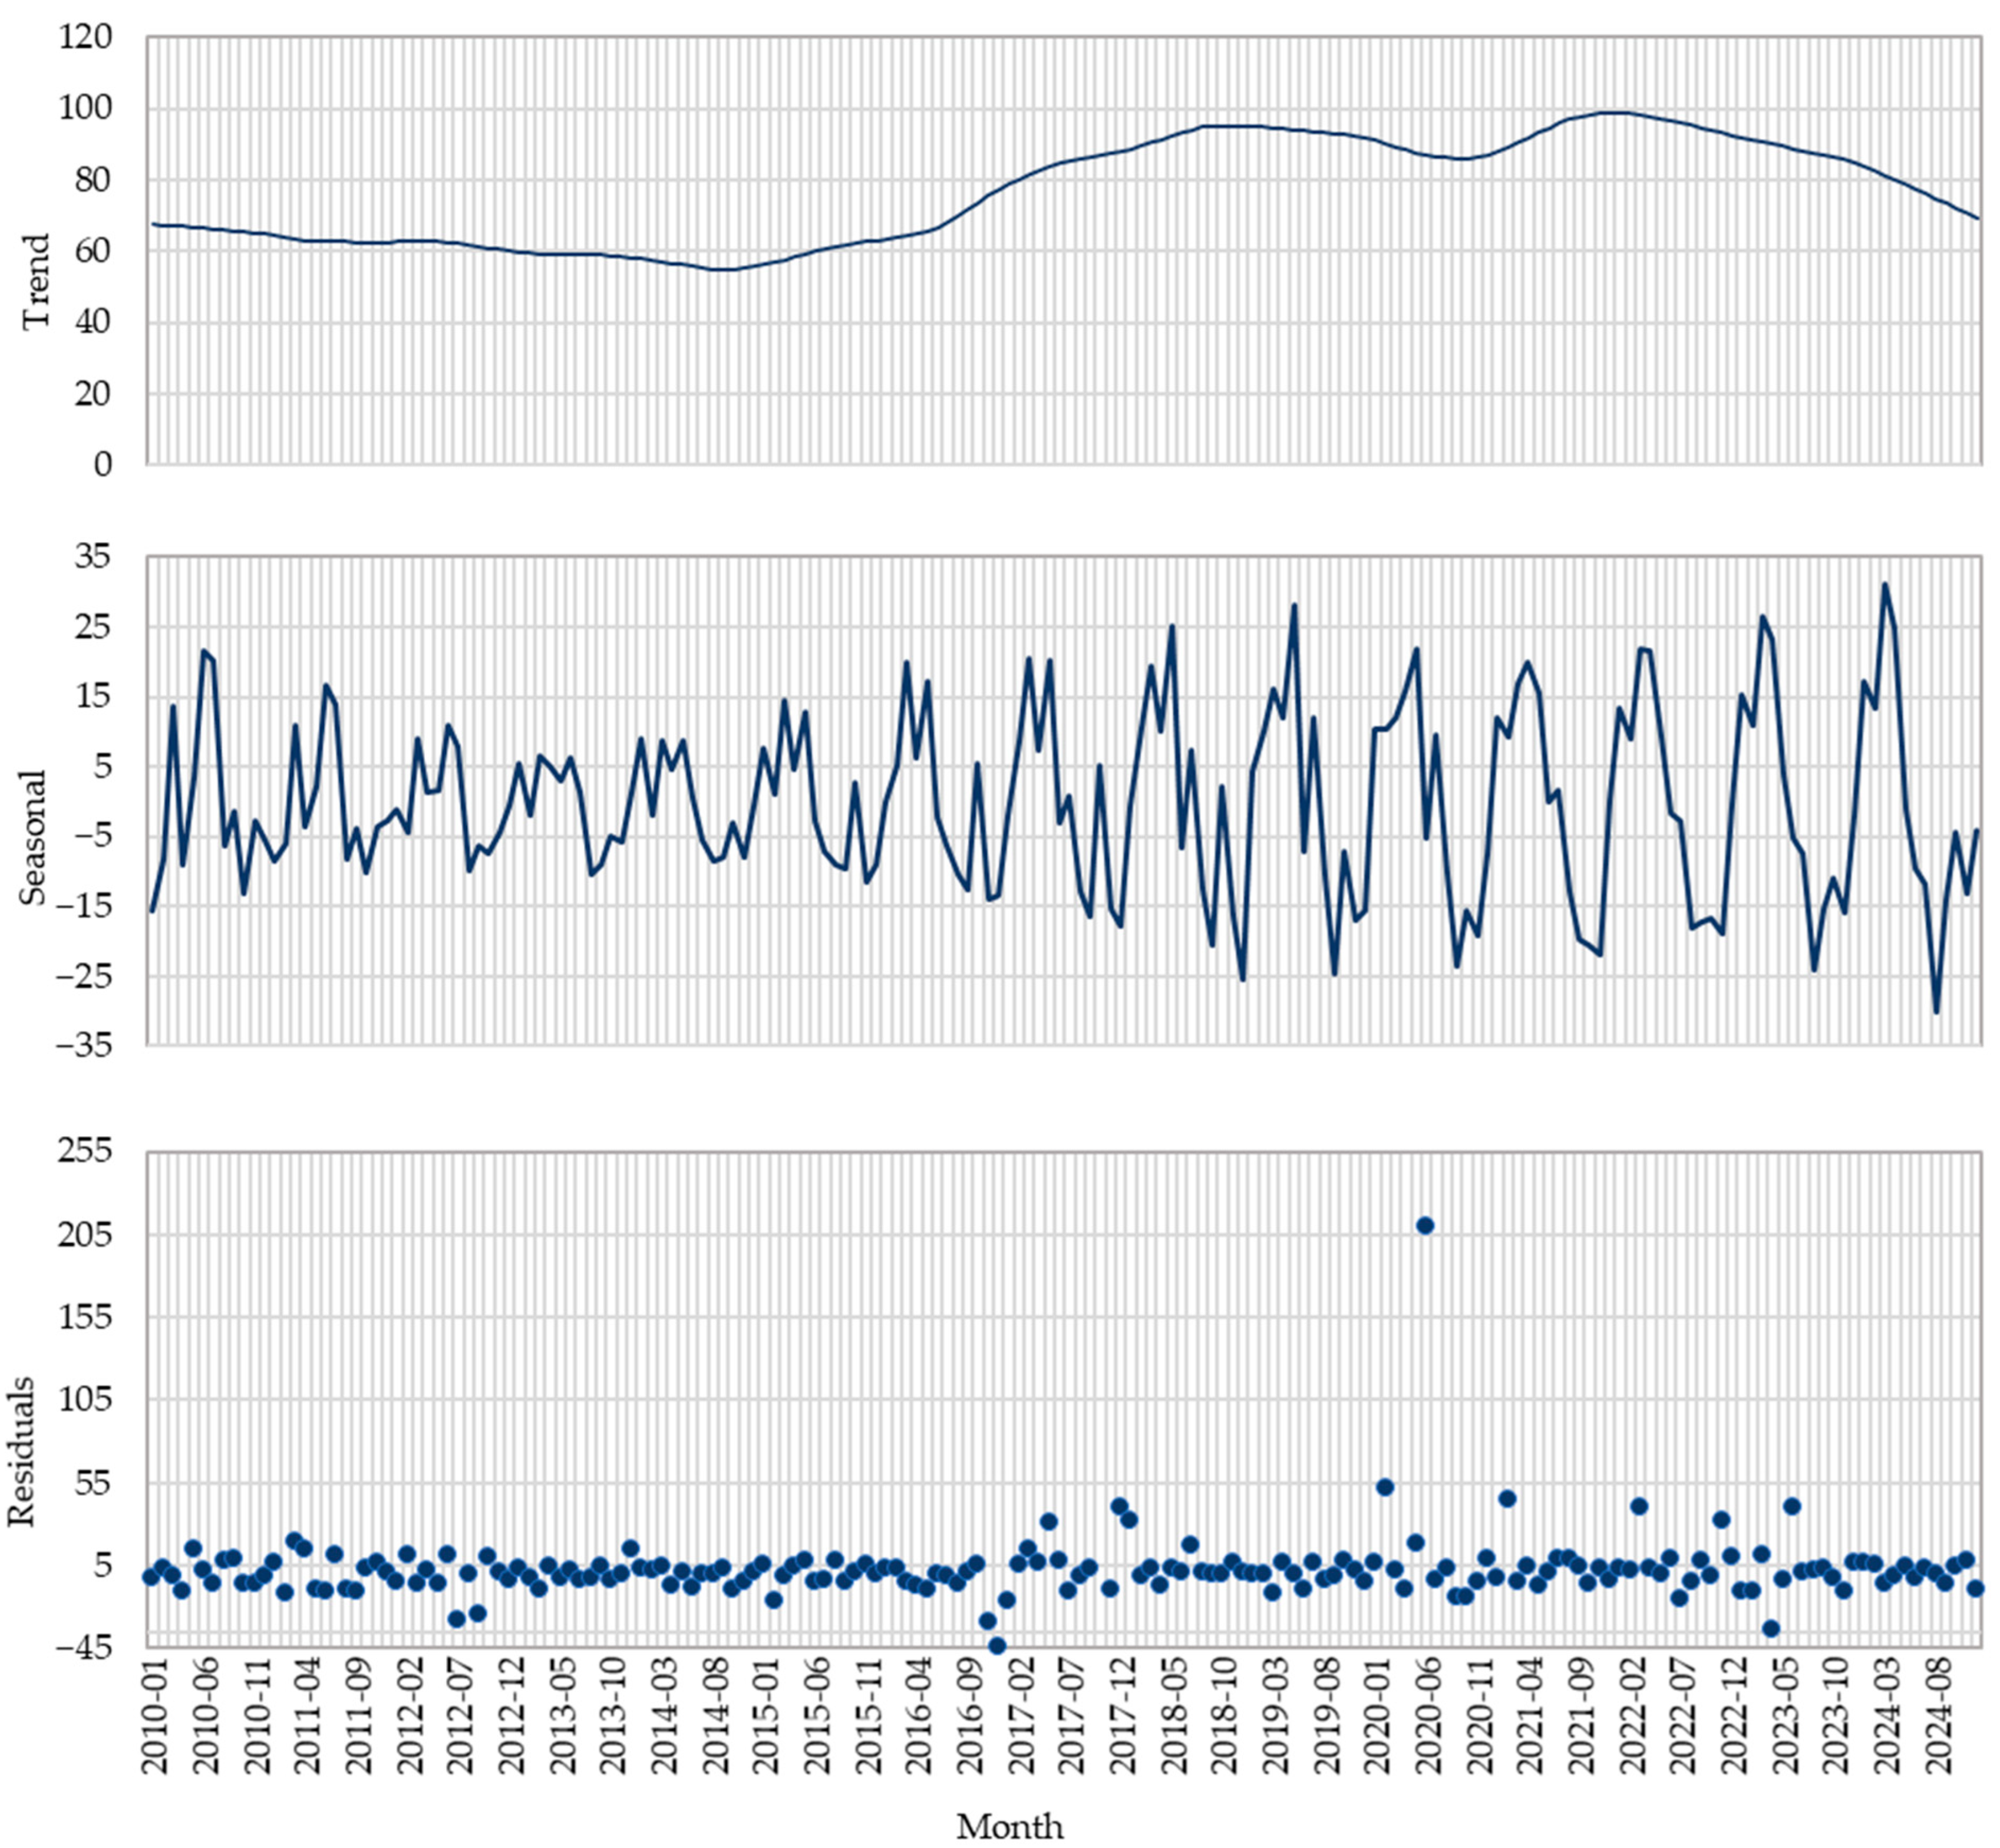The height and width of the screenshot is (1848, 2000).
Task: Click the residual outlier near 205
Action: point(1424,1226)
